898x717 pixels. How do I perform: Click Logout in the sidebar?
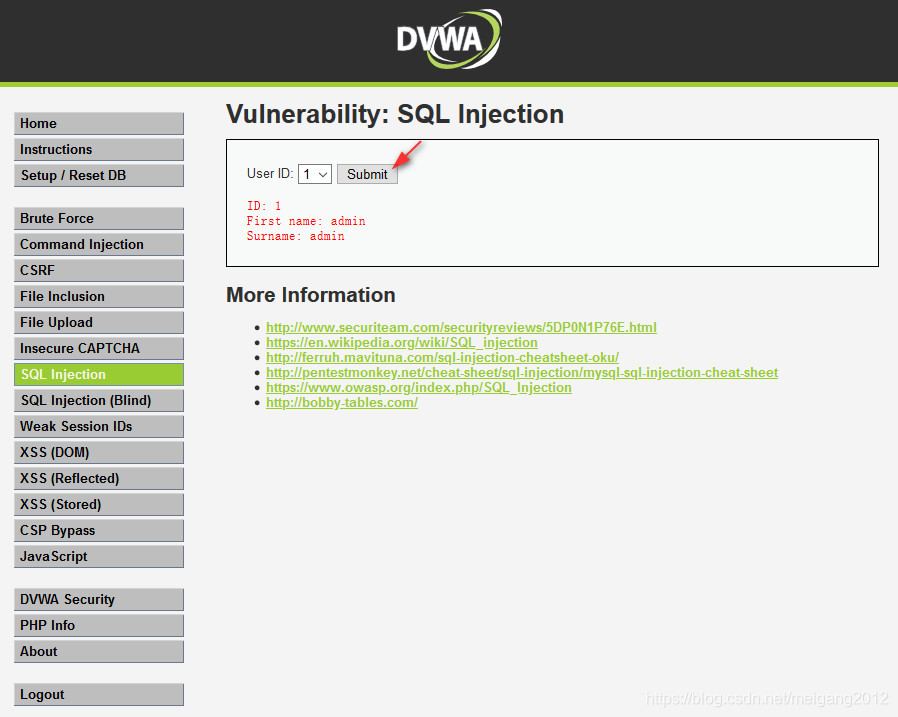(x=99, y=695)
